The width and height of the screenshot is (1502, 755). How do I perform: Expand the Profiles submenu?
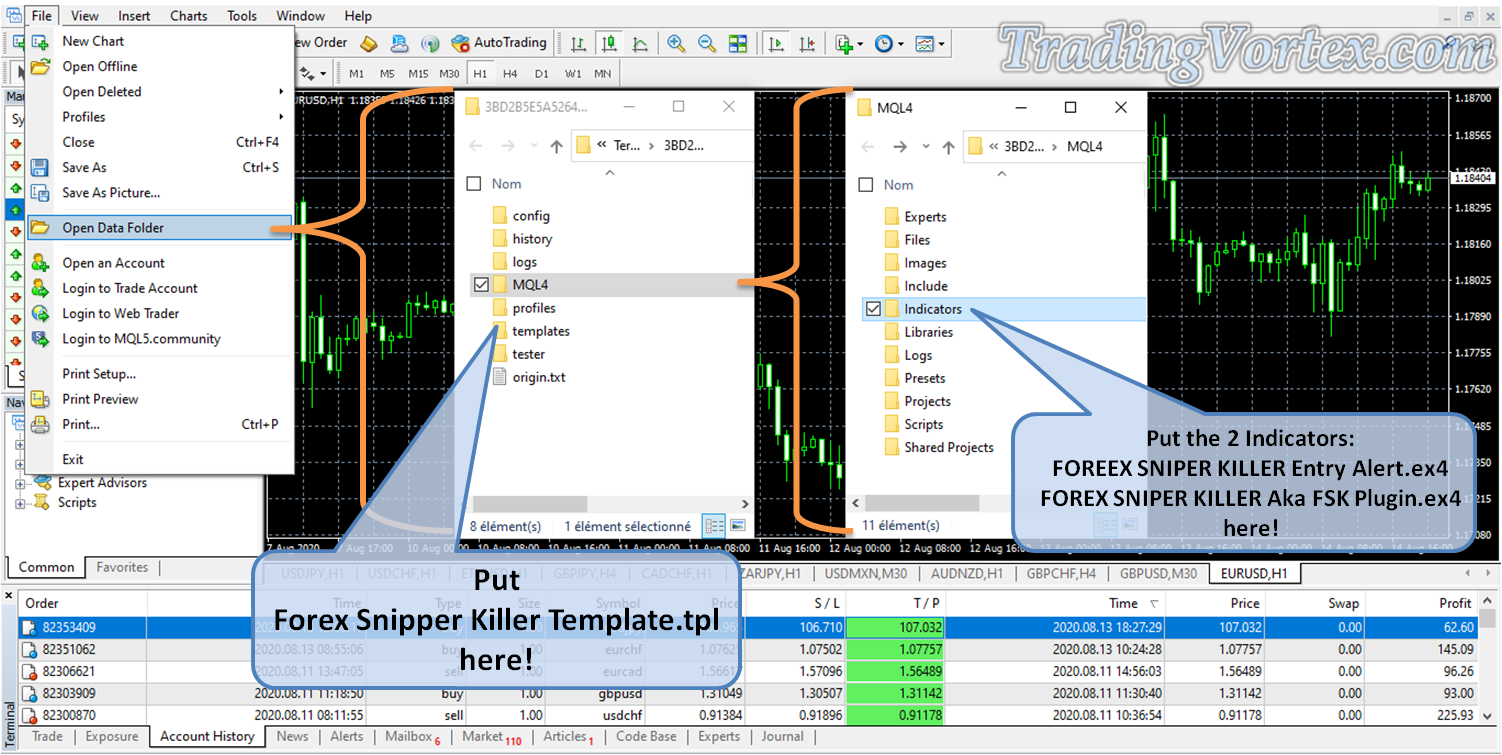(x=159, y=117)
